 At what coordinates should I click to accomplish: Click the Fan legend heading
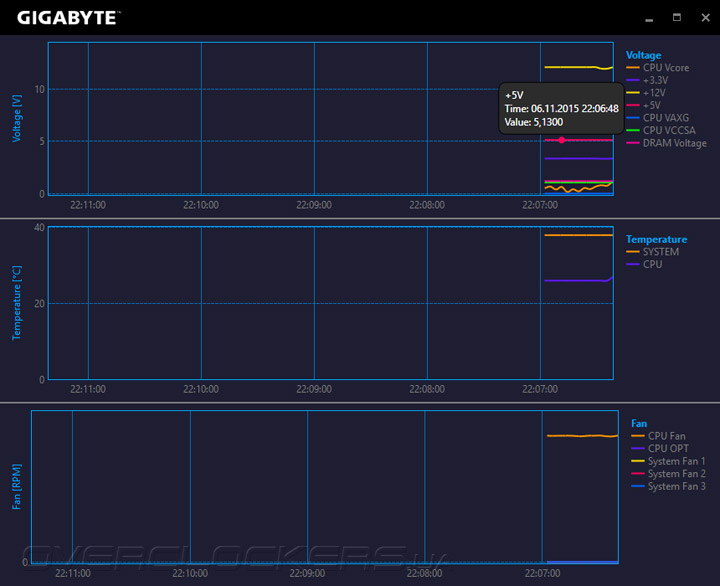point(639,423)
